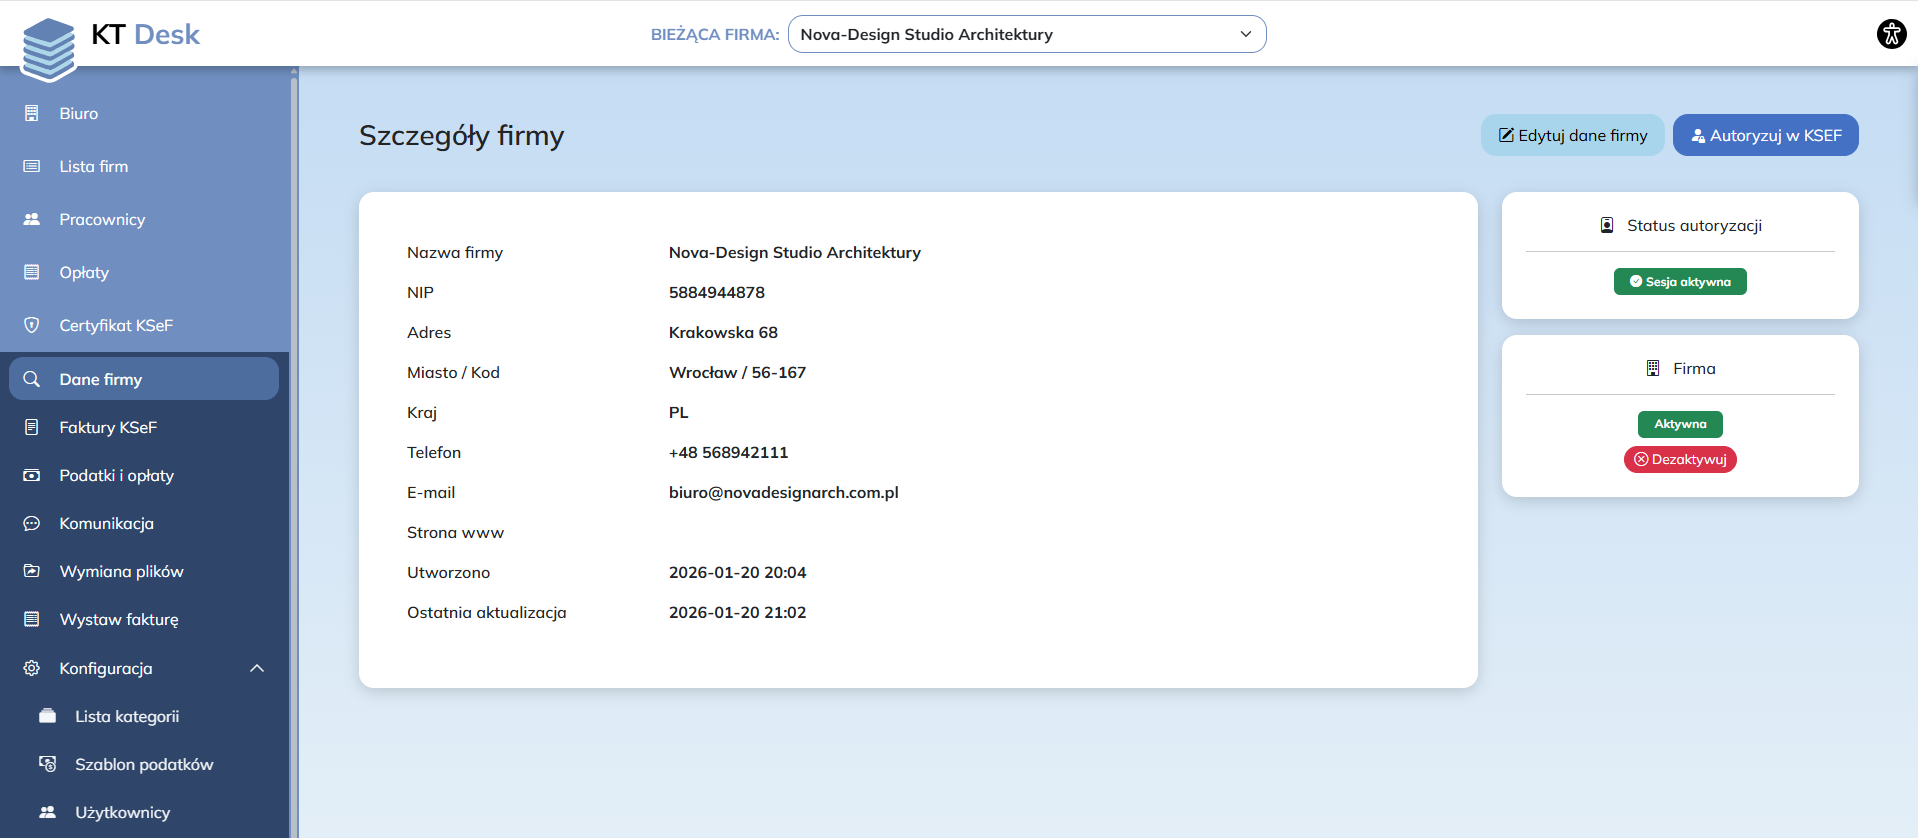Click the Wymiana plików folder icon

click(x=32, y=571)
